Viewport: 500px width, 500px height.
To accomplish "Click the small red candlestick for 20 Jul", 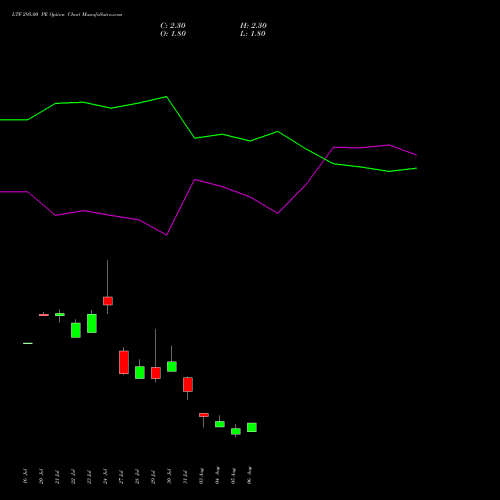I will (44, 315).
